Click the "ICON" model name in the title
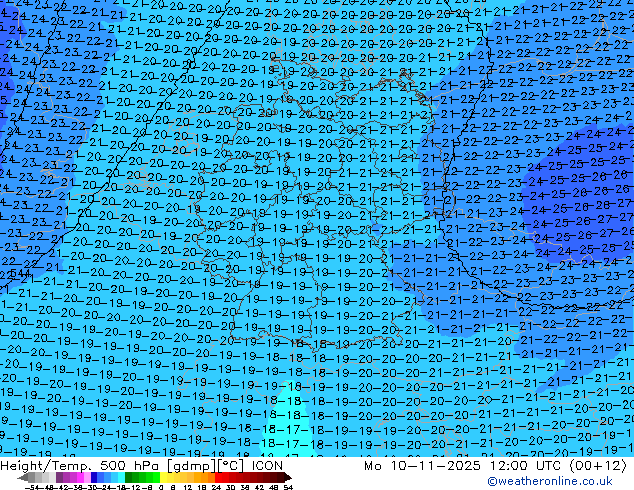Image resolution: width=634 pixels, height=490 pixels. 267,466
